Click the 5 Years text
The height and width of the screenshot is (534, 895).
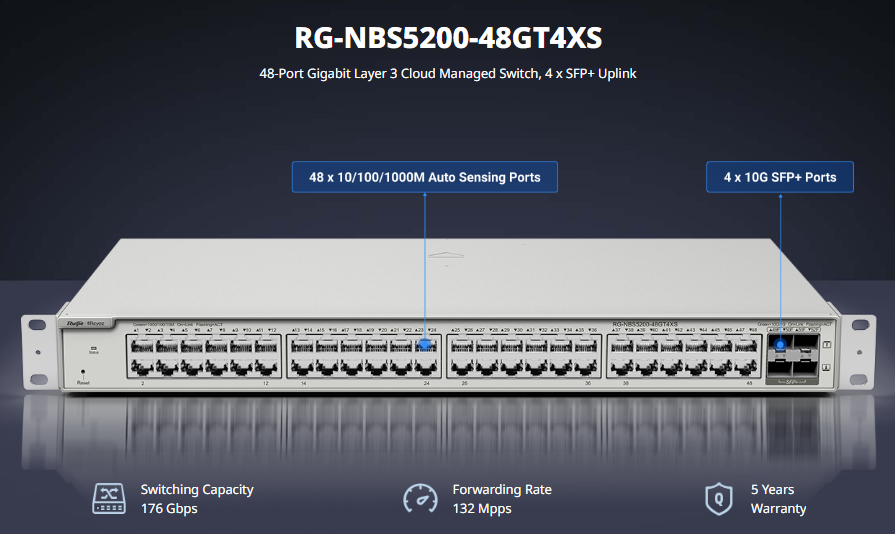[x=772, y=490]
